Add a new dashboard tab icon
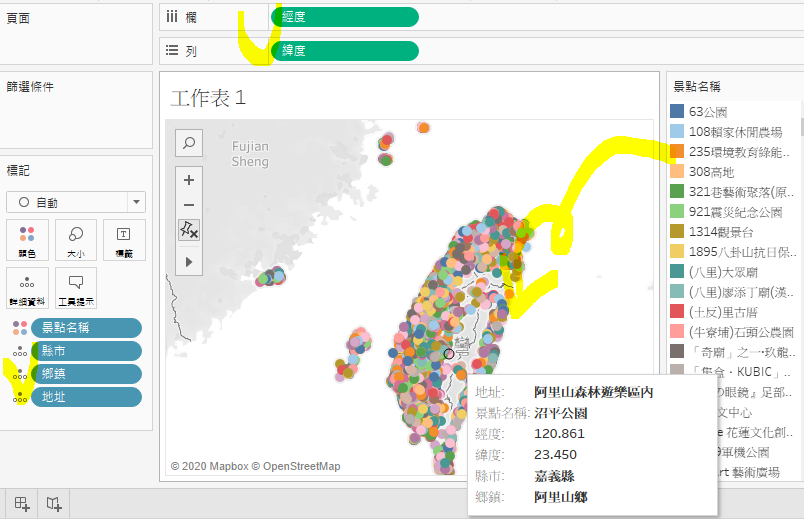This screenshot has width=804, height=519. point(54,504)
